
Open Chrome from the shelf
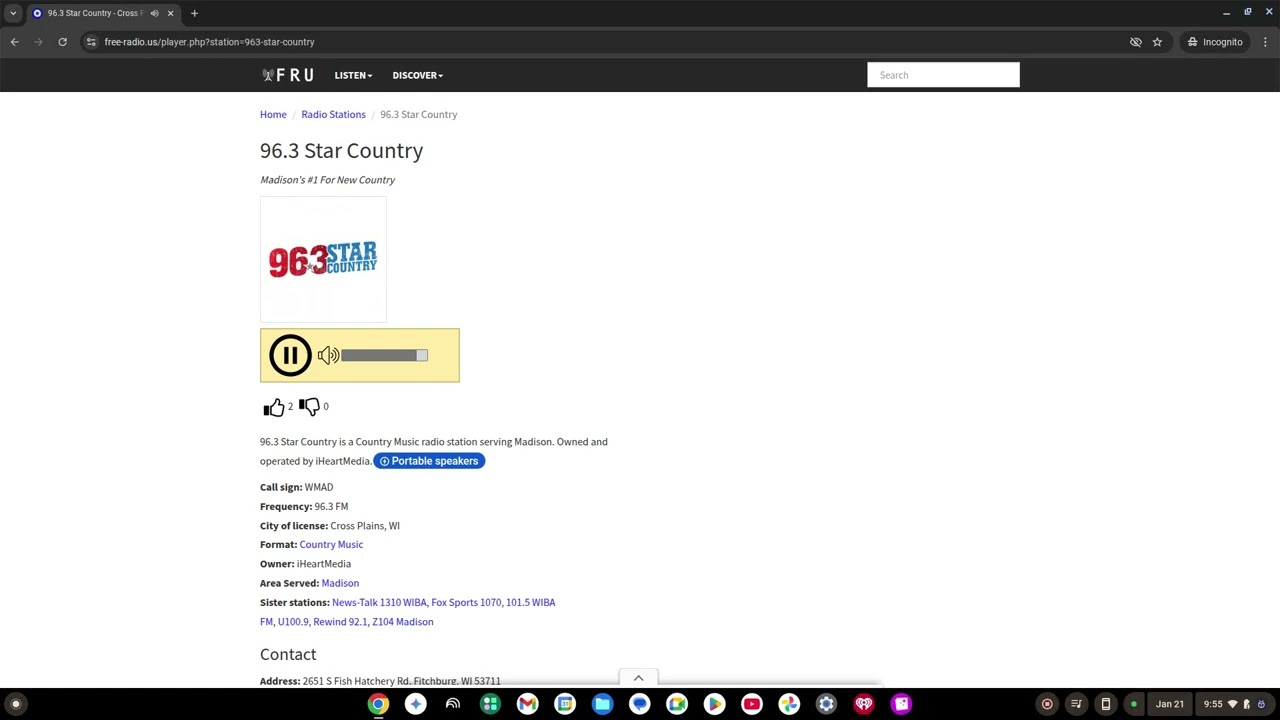click(378, 704)
